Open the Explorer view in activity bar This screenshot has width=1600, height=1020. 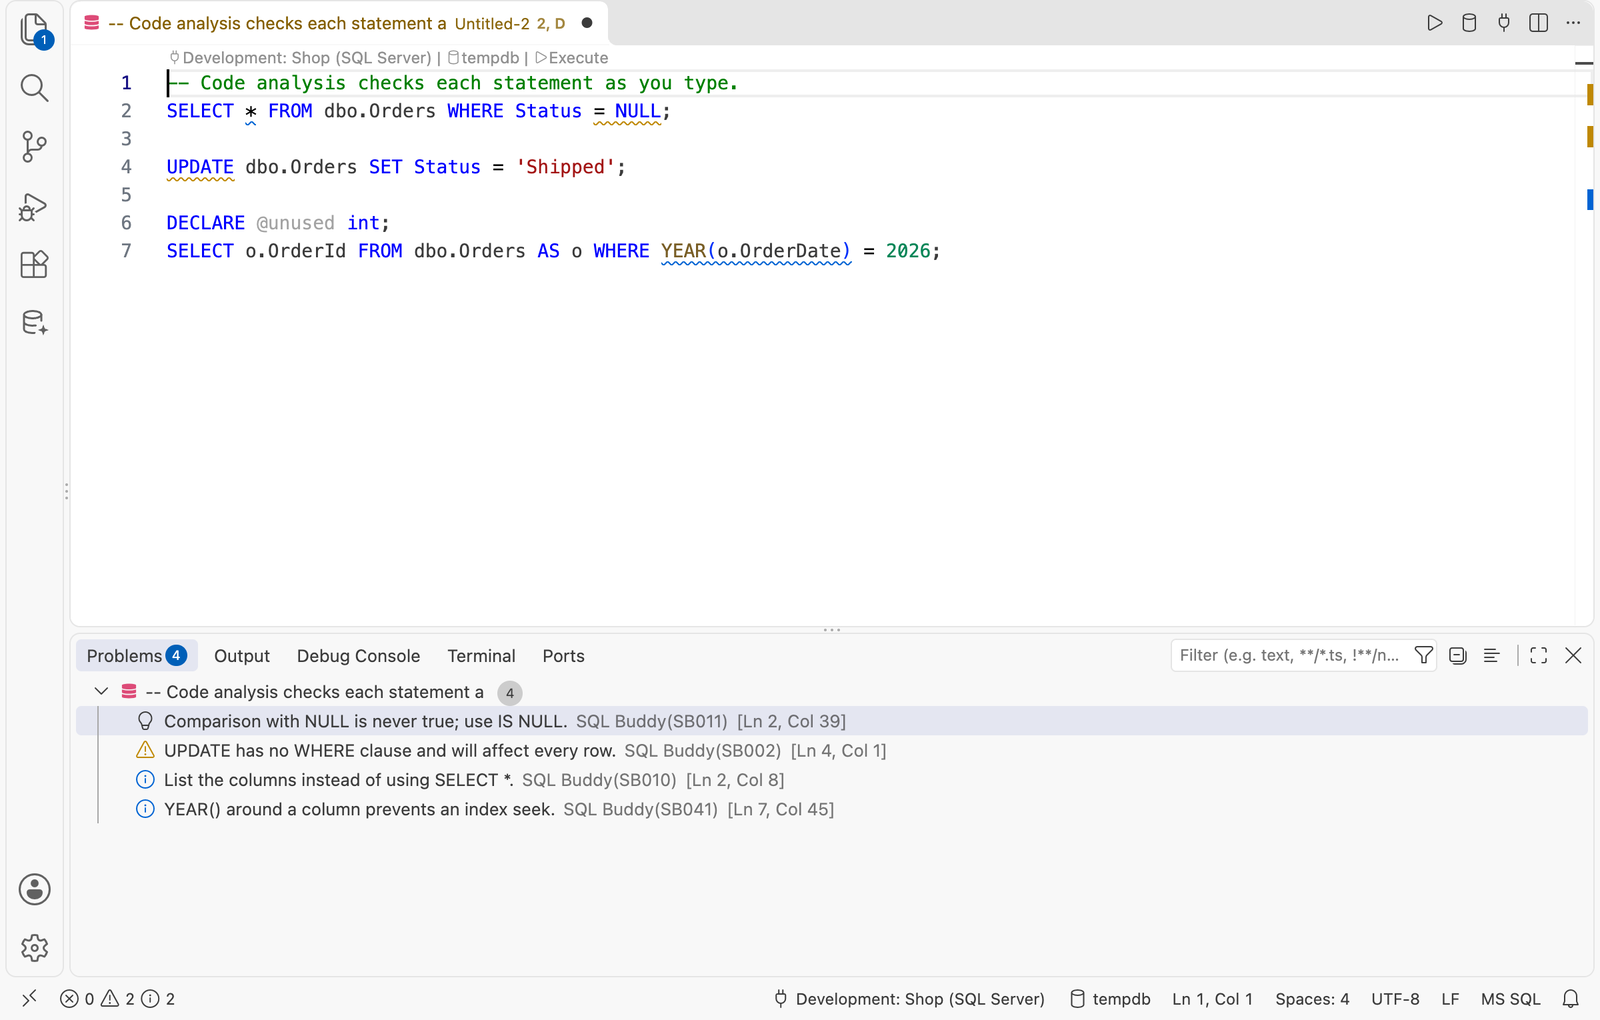(35, 30)
